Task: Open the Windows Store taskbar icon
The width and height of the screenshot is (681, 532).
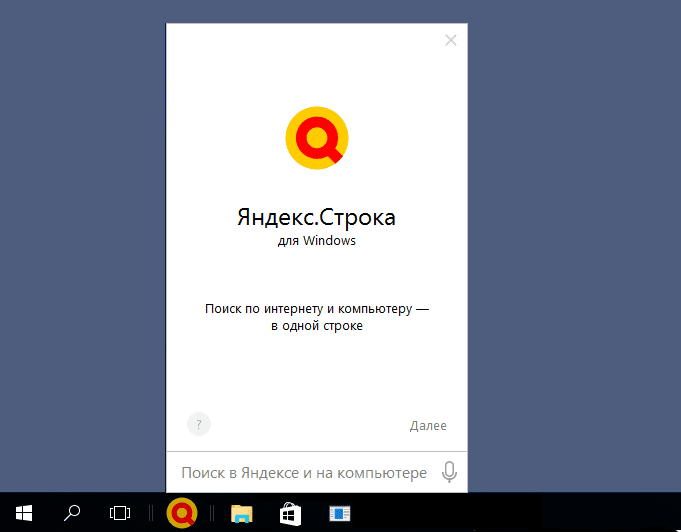Action: (291, 513)
